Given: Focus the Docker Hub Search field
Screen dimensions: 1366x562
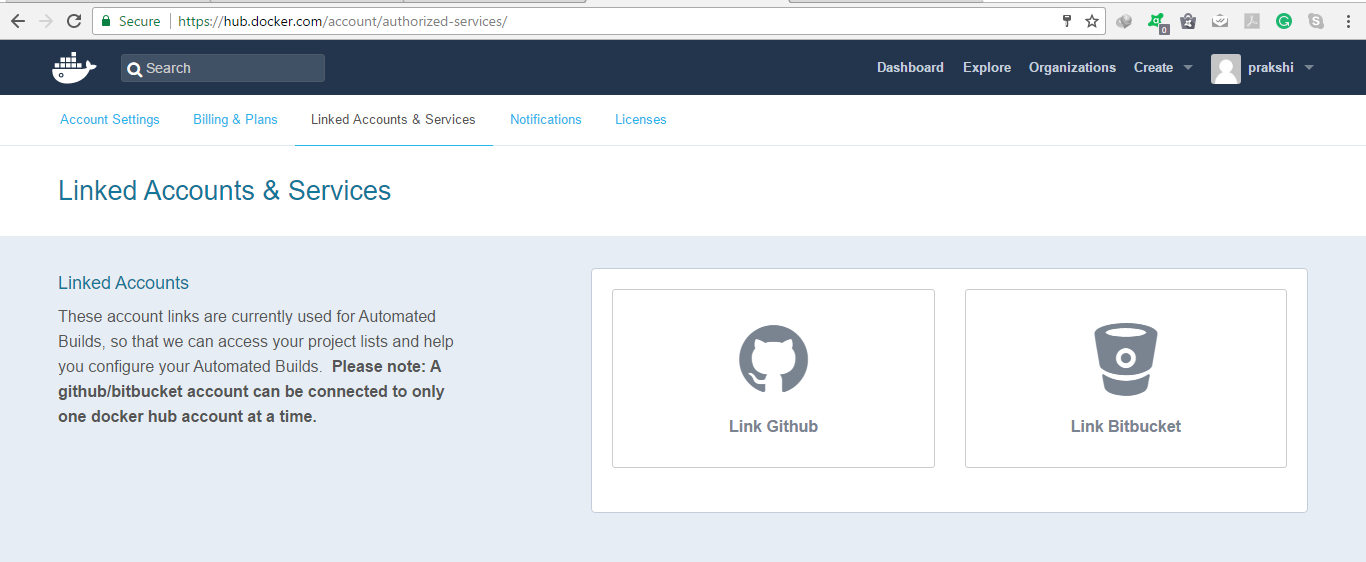Looking at the screenshot, I should click(223, 68).
